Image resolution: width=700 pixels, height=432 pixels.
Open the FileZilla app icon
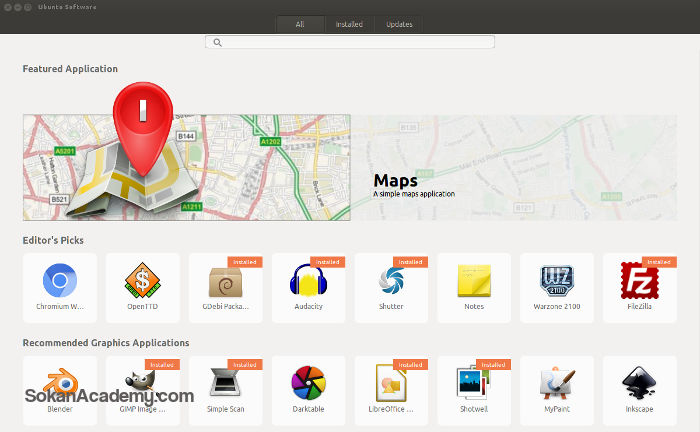tap(640, 280)
